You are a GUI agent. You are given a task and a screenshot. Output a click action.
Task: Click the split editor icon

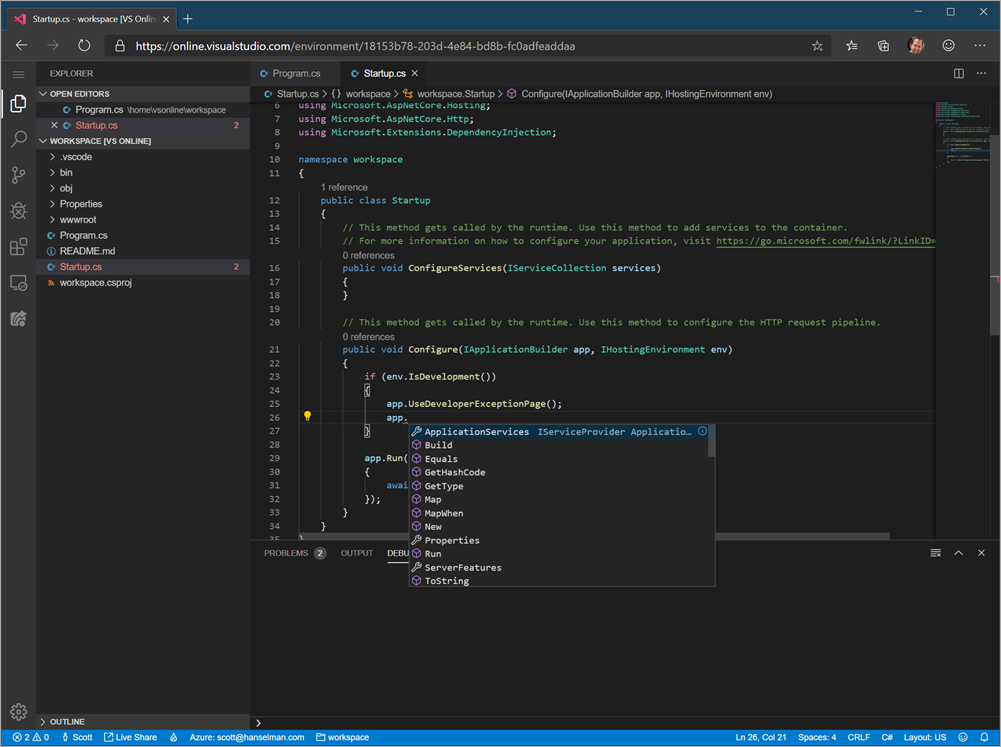[x=958, y=73]
